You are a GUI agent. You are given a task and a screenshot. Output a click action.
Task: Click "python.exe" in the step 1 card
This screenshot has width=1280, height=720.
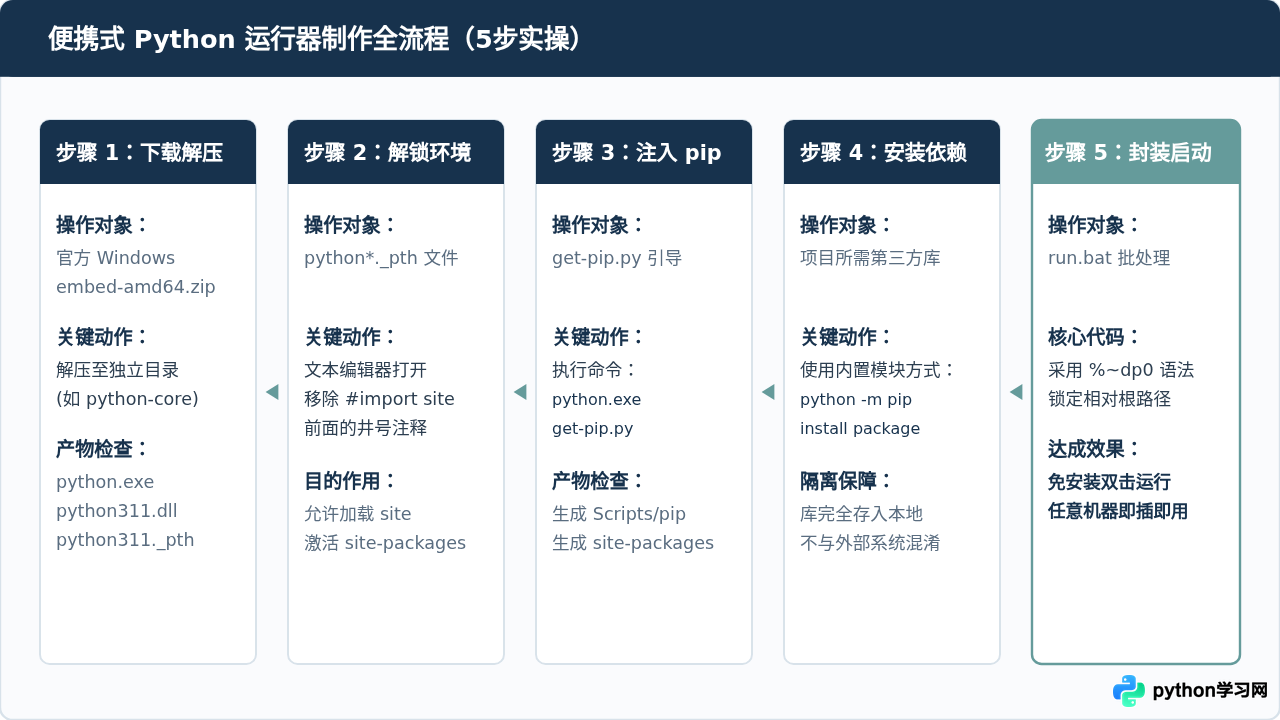[105, 482]
